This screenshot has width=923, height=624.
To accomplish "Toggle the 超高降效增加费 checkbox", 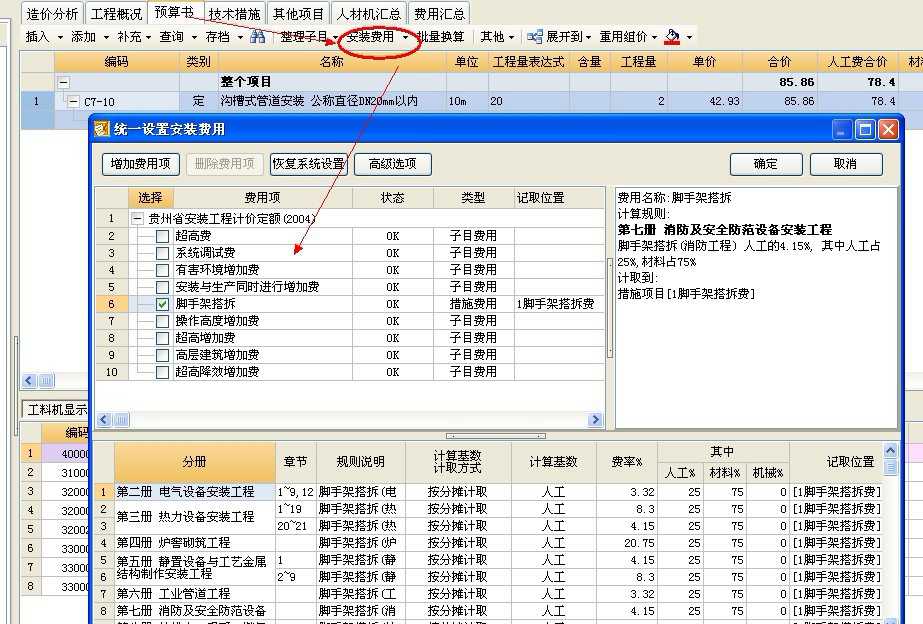I will click(x=162, y=373).
